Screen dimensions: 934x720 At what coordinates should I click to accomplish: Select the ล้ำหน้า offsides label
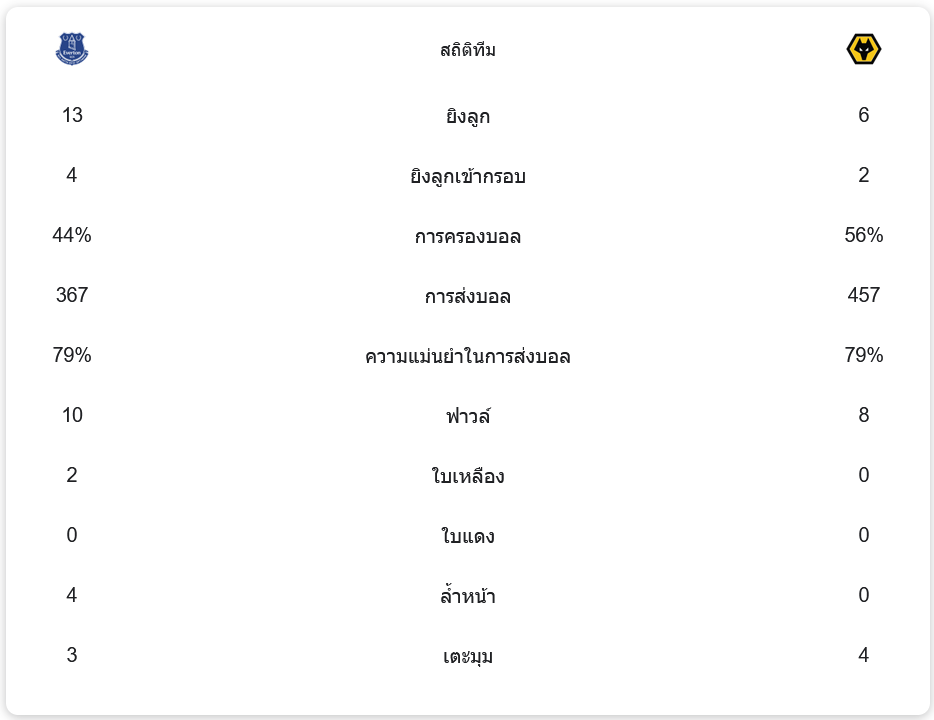pyautogui.click(x=468, y=597)
